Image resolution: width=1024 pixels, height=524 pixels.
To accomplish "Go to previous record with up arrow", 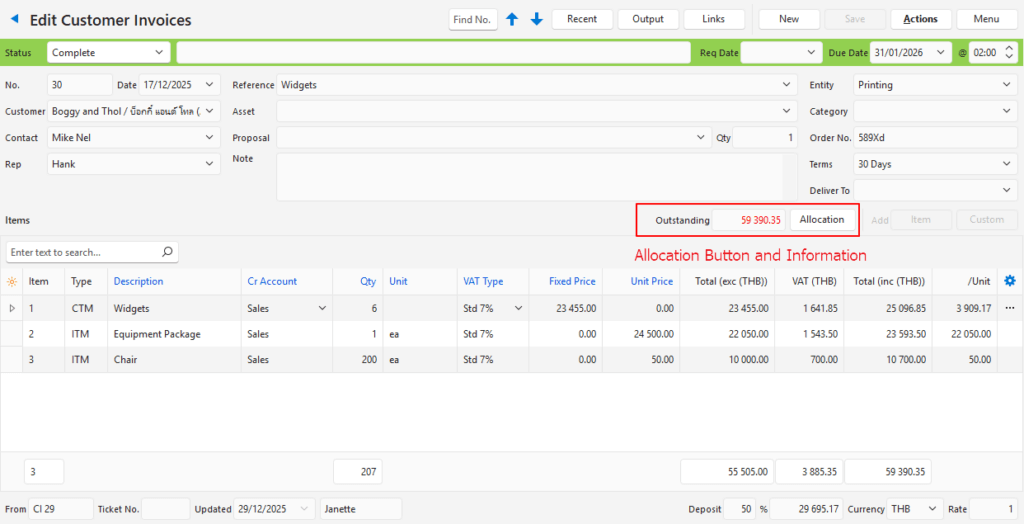I will click(x=512, y=19).
